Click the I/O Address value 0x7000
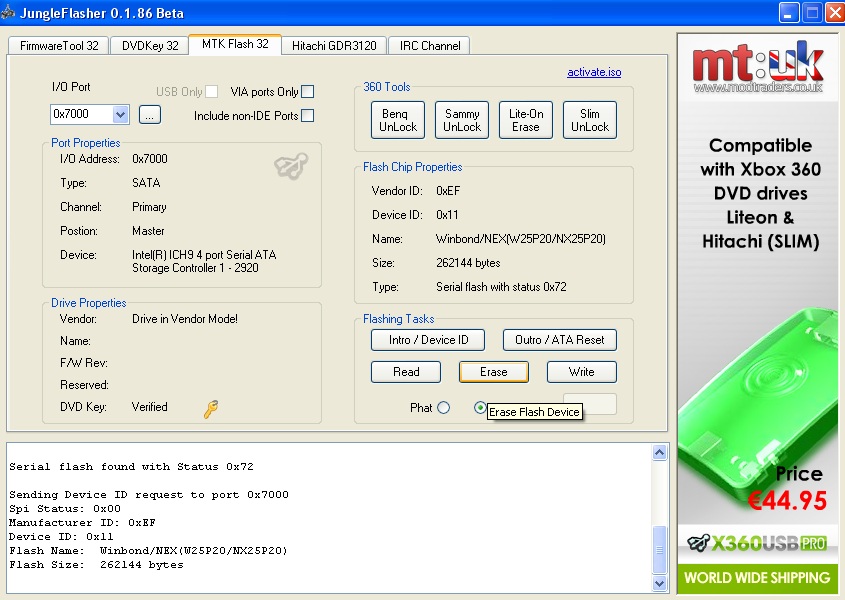This screenshot has width=845, height=600. pos(150,159)
